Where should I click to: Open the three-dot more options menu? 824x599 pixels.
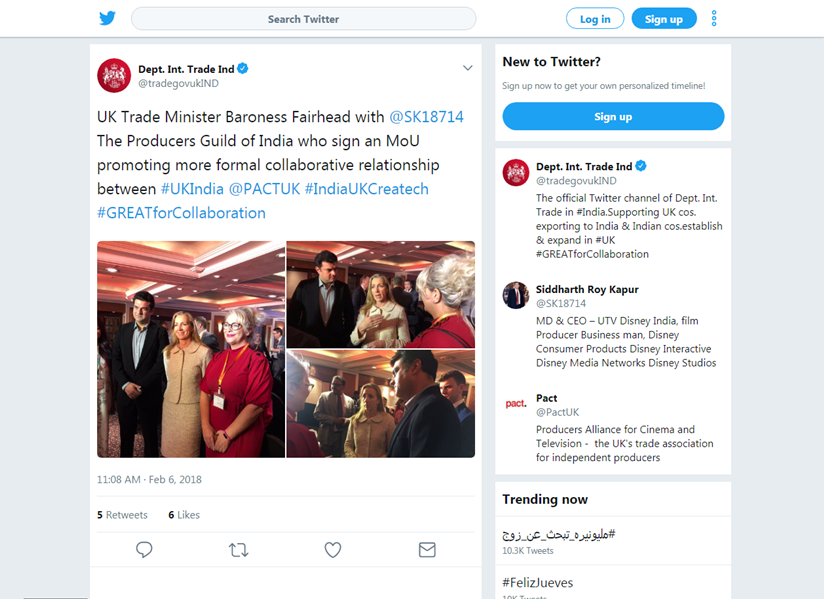[714, 18]
